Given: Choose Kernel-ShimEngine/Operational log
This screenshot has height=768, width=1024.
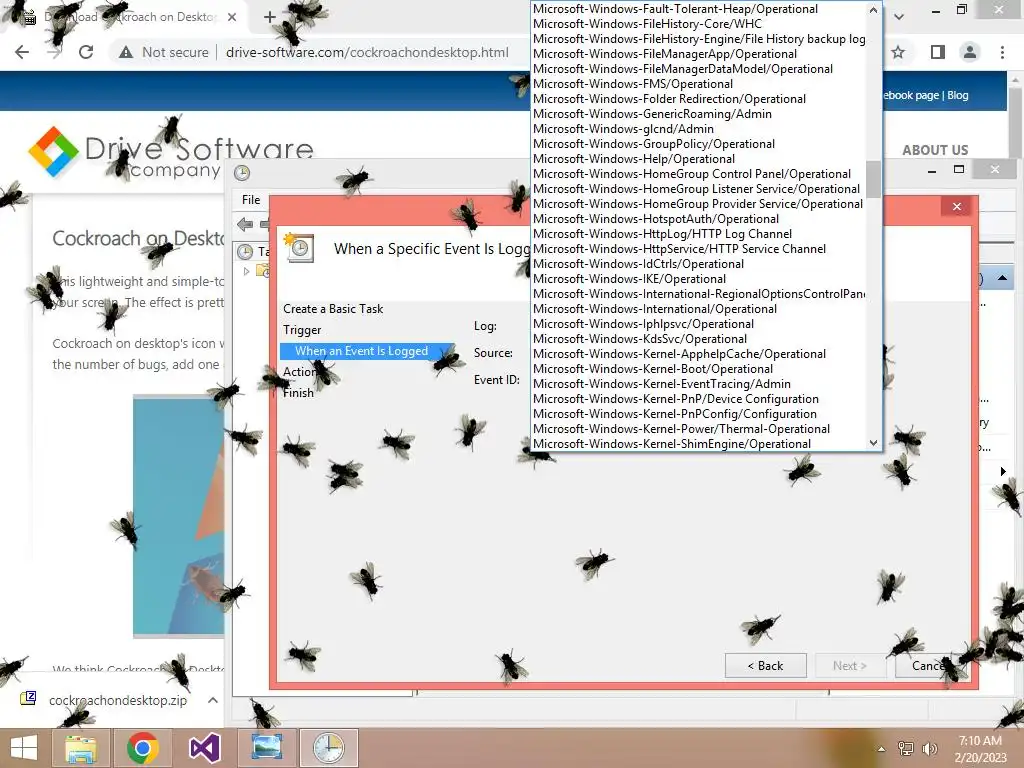Looking at the screenshot, I should tap(699, 444).
